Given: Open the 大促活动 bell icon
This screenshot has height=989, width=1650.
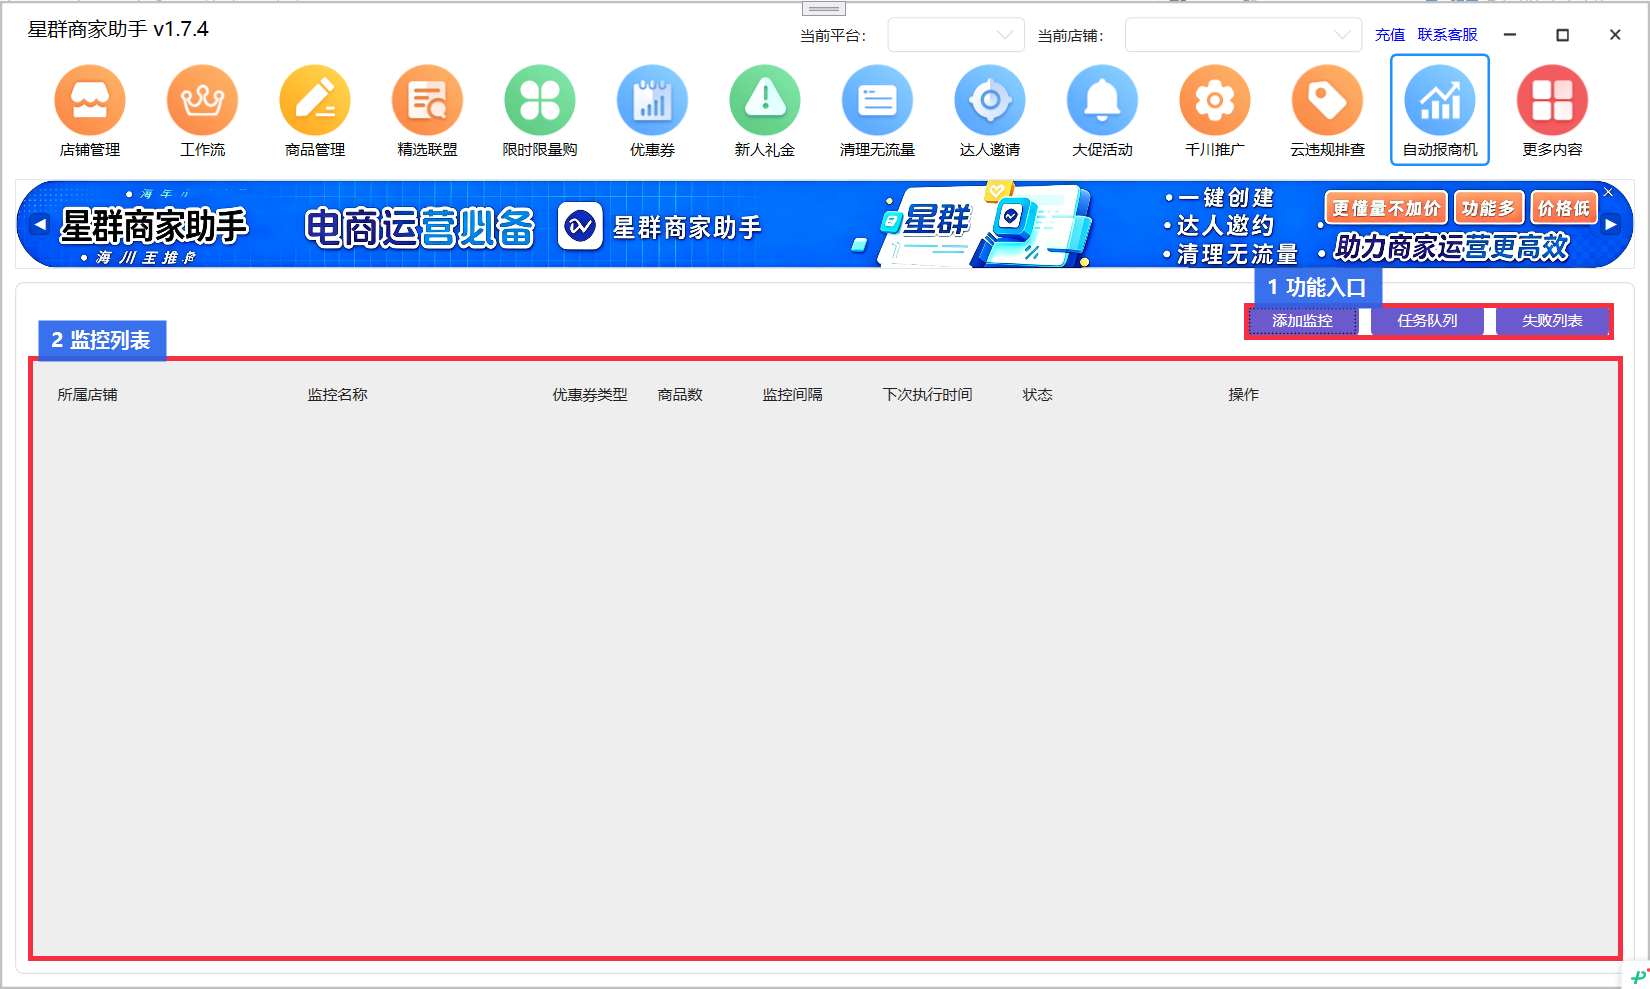Looking at the screenshot, I should pos(1102,100).
